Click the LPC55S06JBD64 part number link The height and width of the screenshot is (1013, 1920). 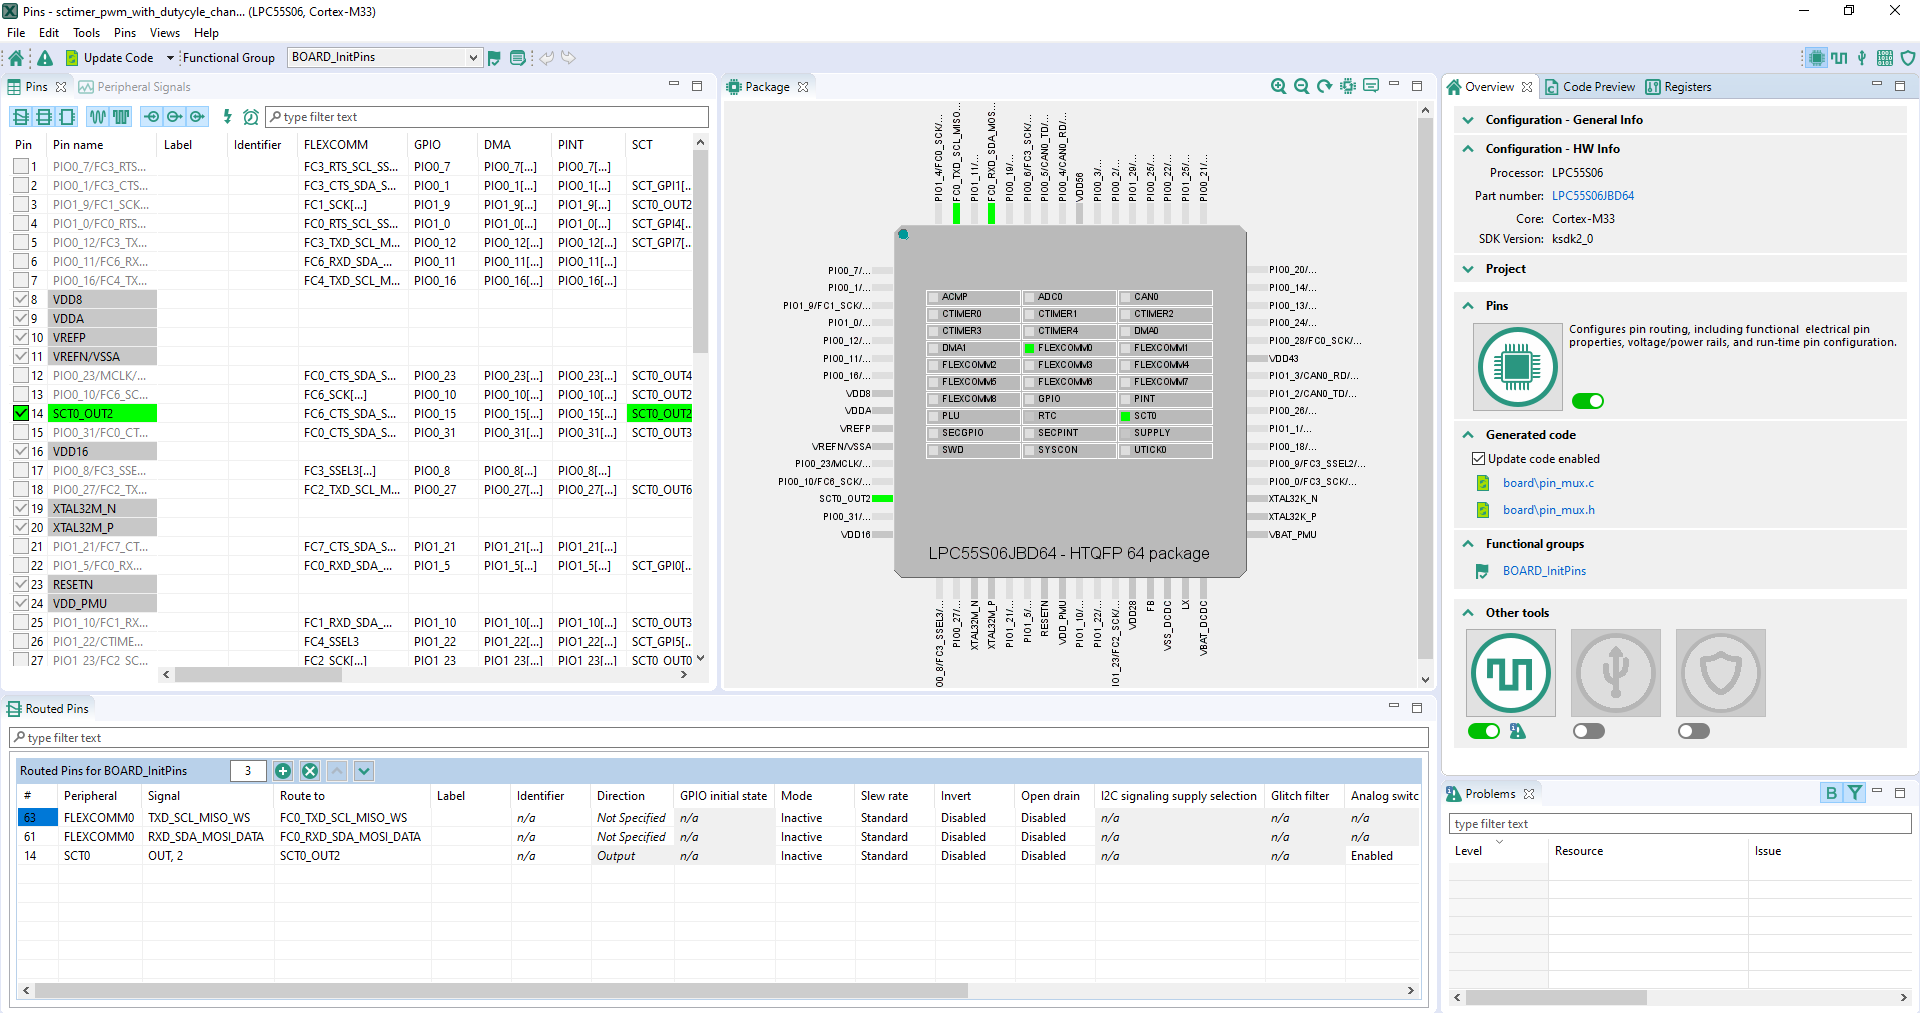[x=1592, y=196]
